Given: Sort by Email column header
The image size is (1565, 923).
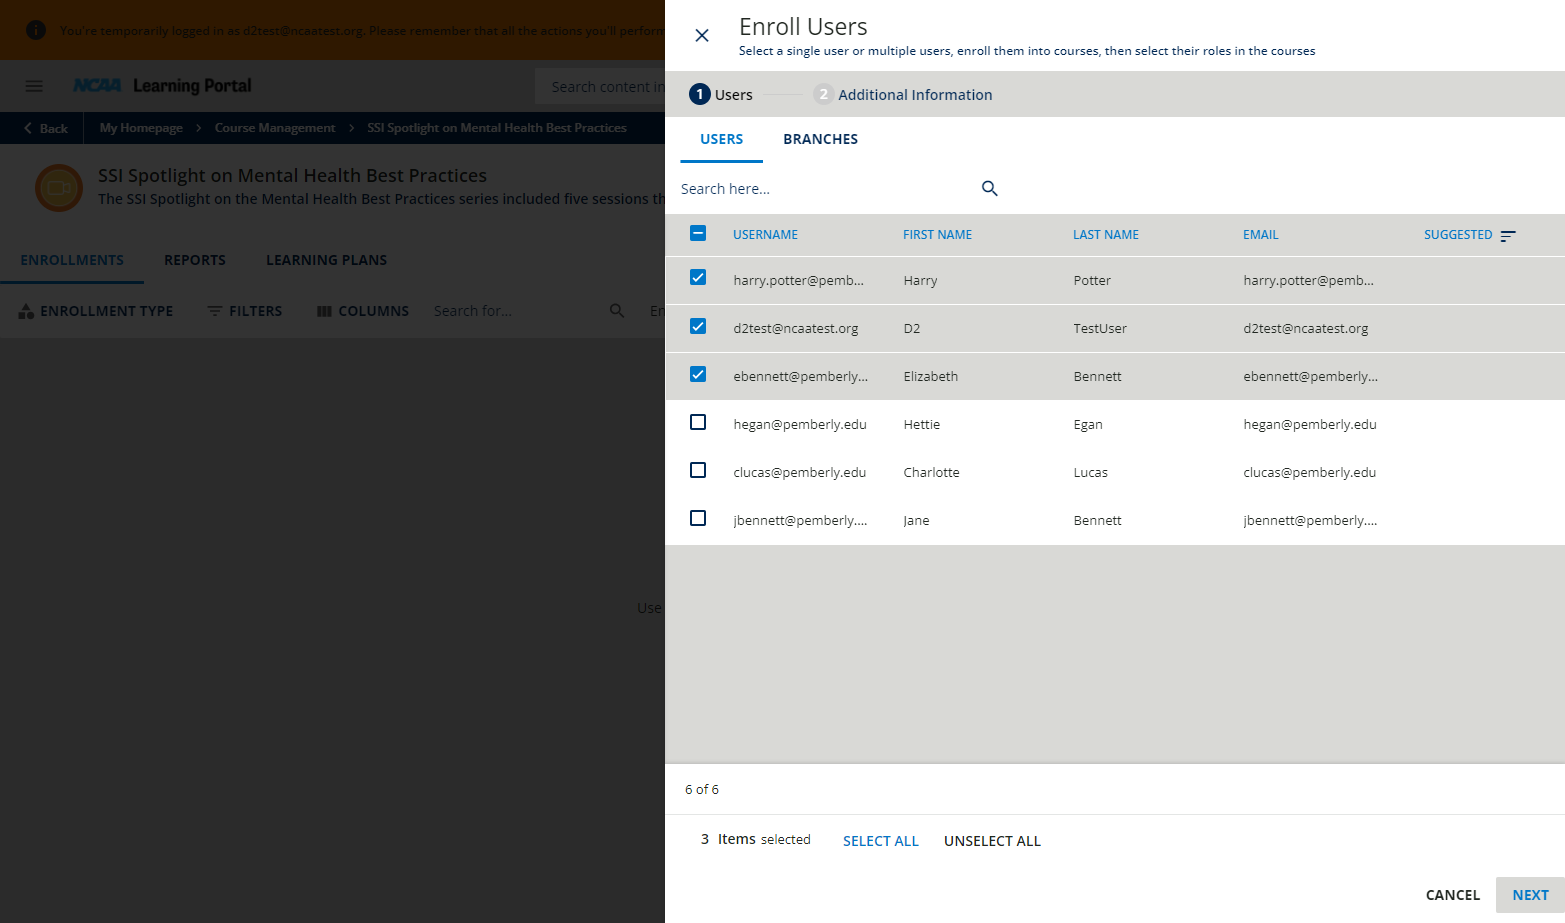Looking at the screenshot, I should [1261, 235].
